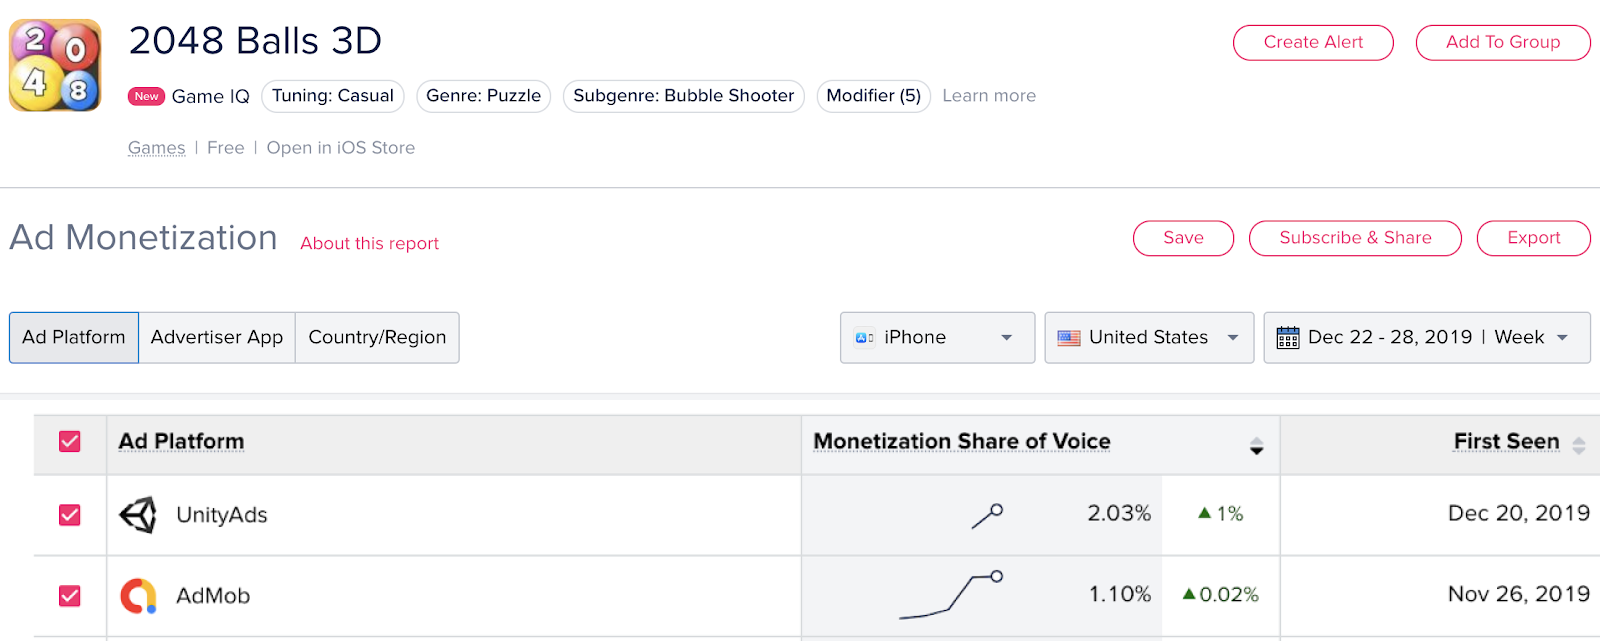Click the iPhone device icon
Screen dimensions: 1600x641
tap(865, 338)
